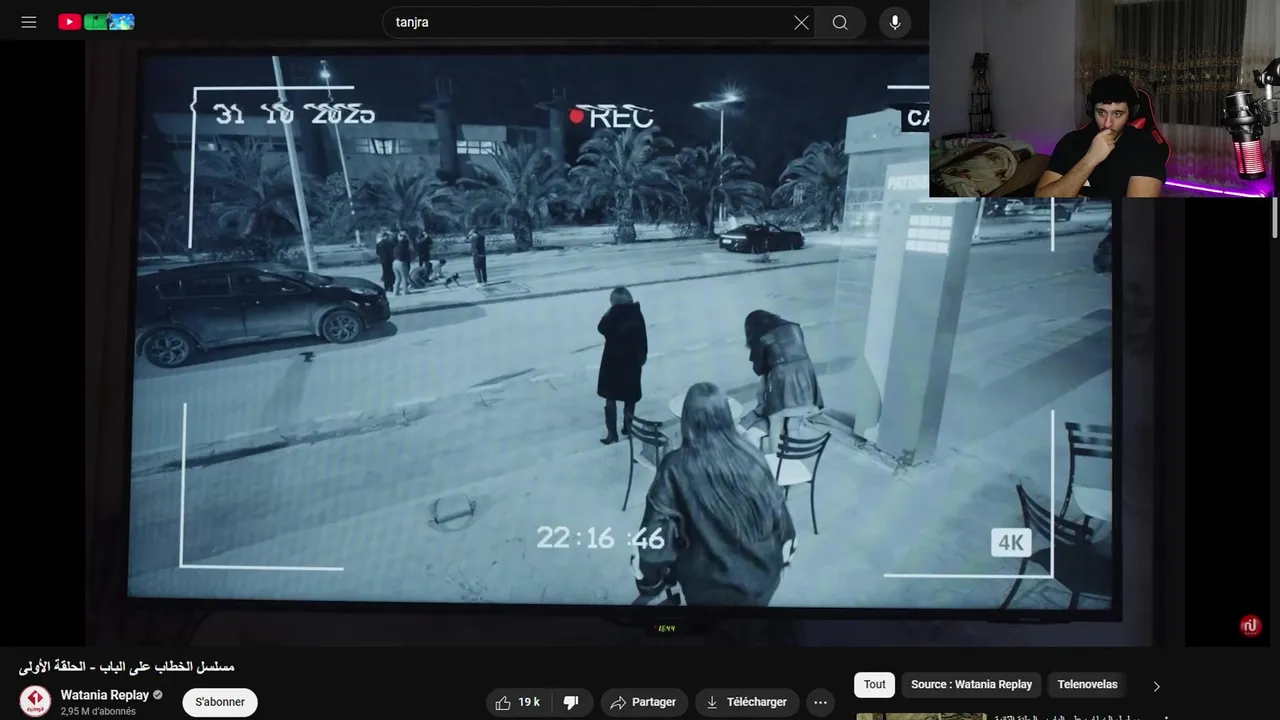Viewport: 1280px width, 720px height.
Task: Clear the 'tanjra' search text
Action: coord(801,22)
